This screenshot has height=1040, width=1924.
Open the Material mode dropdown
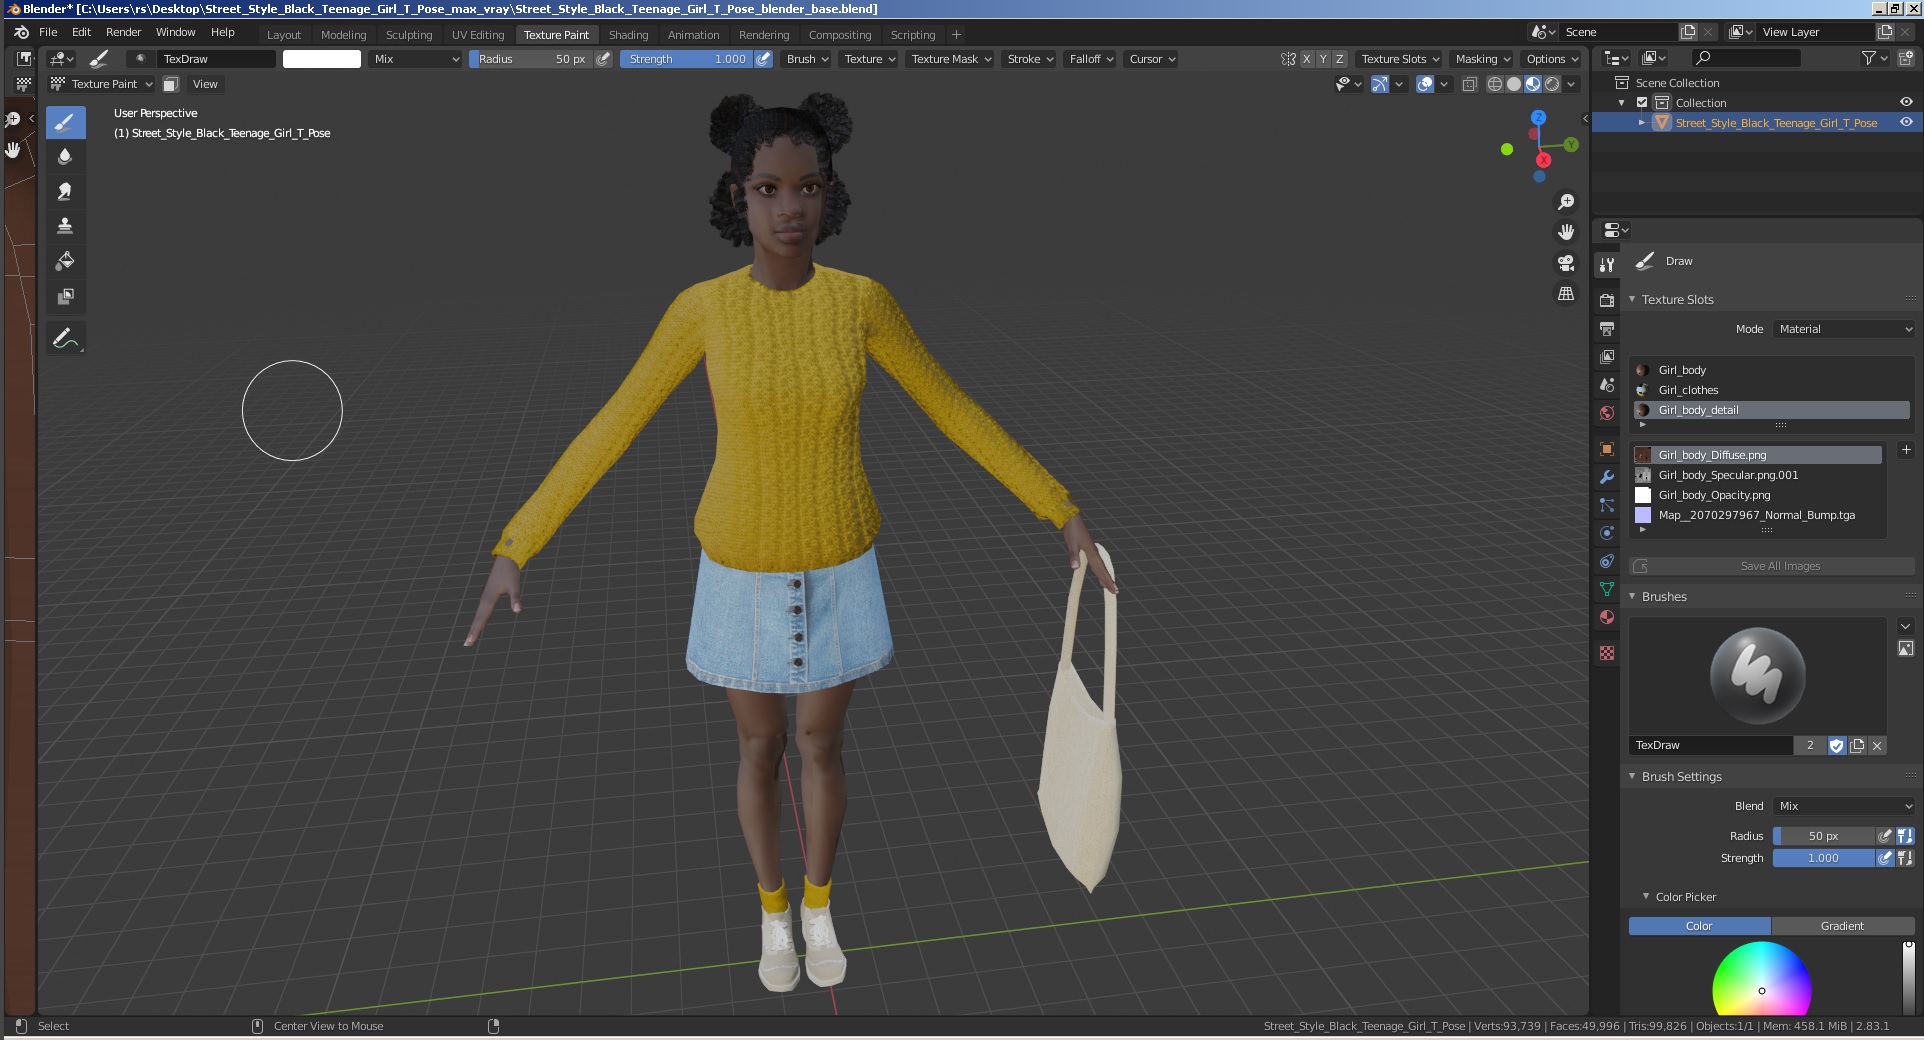1845,329
